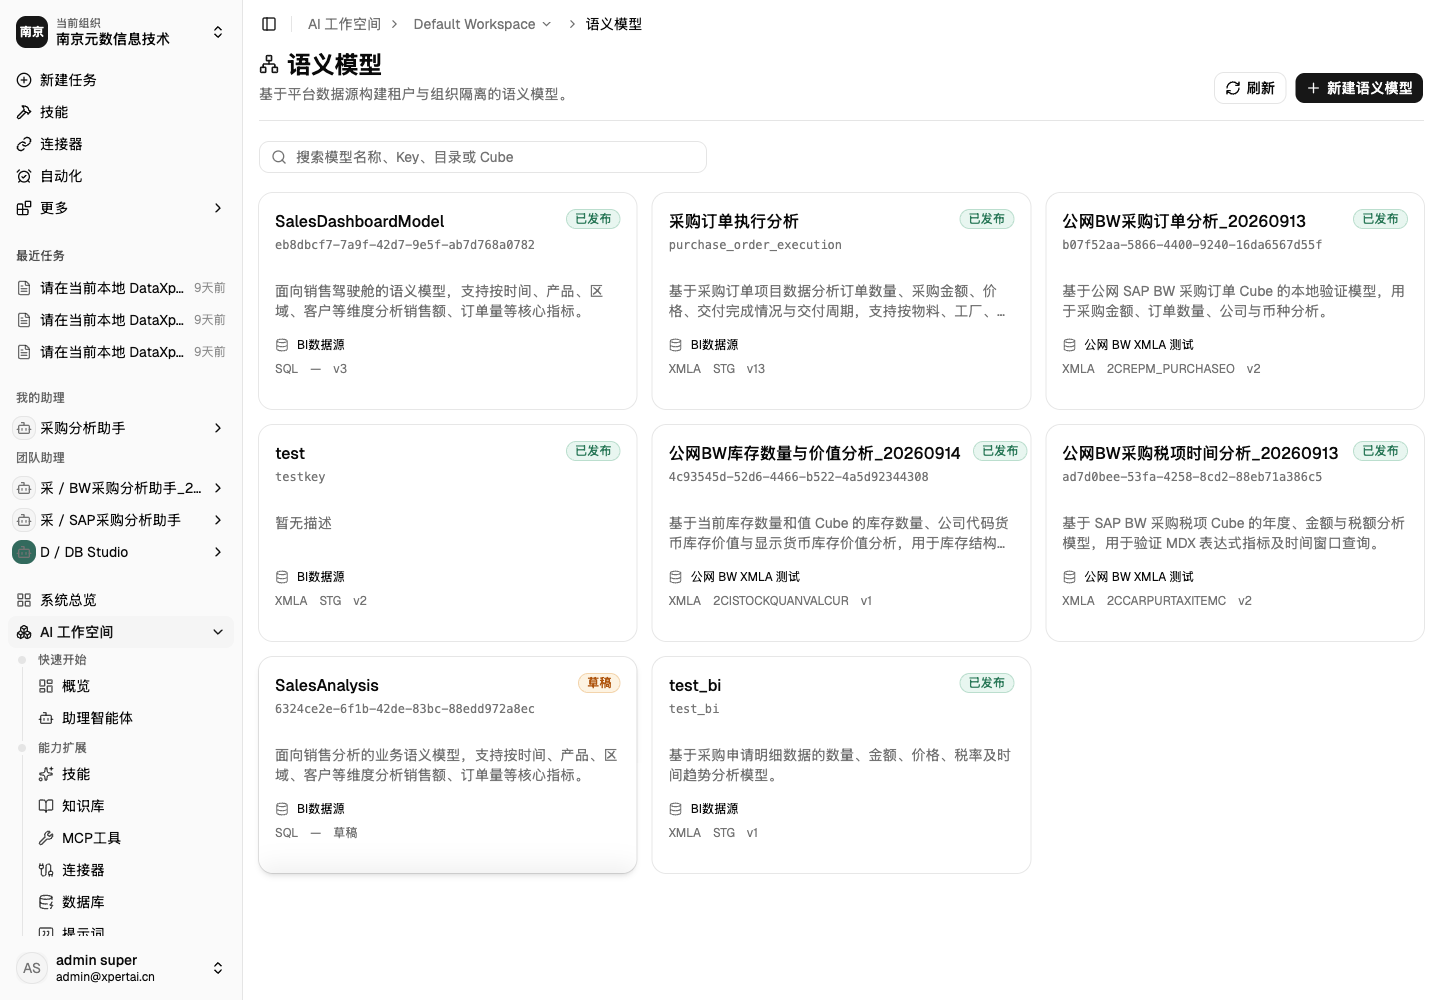This screenshot has width=1440, height=1000.
Task: Open 公网BW库存数量与价值分析_20260914 card title
Action: coord(814,453)
